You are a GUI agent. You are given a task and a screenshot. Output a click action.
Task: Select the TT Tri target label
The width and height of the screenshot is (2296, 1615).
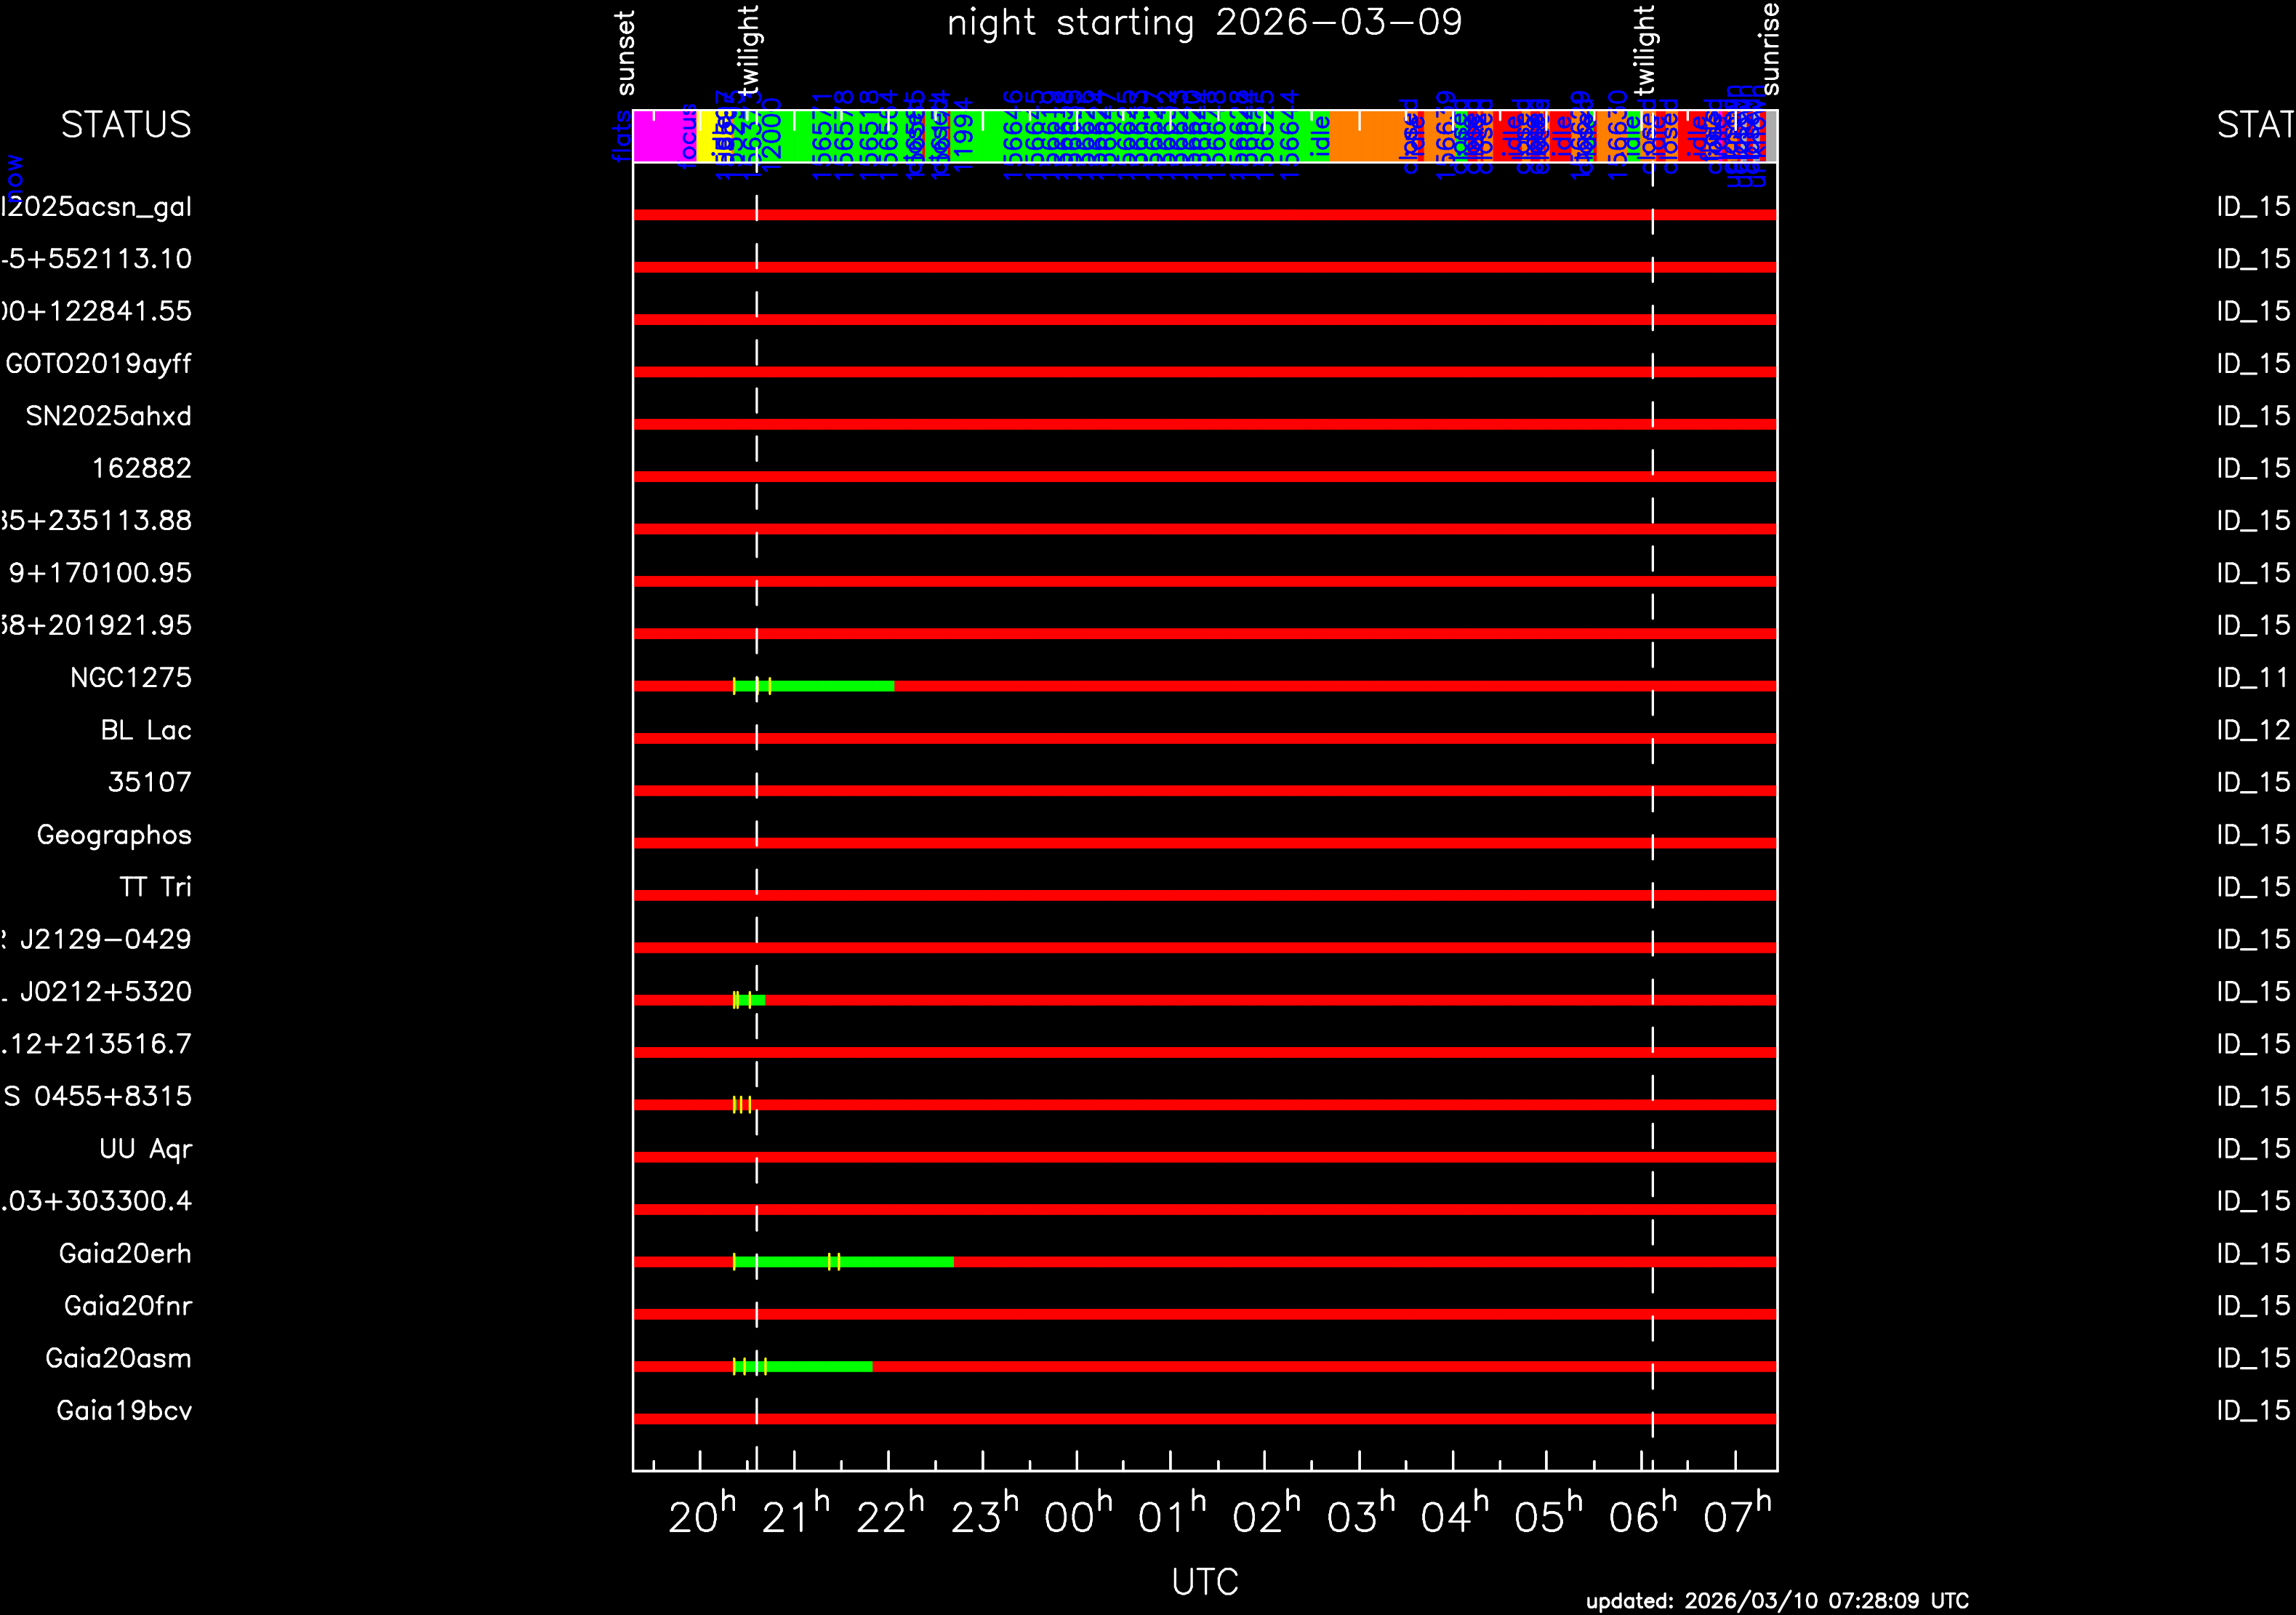click(x=155, y=887)
